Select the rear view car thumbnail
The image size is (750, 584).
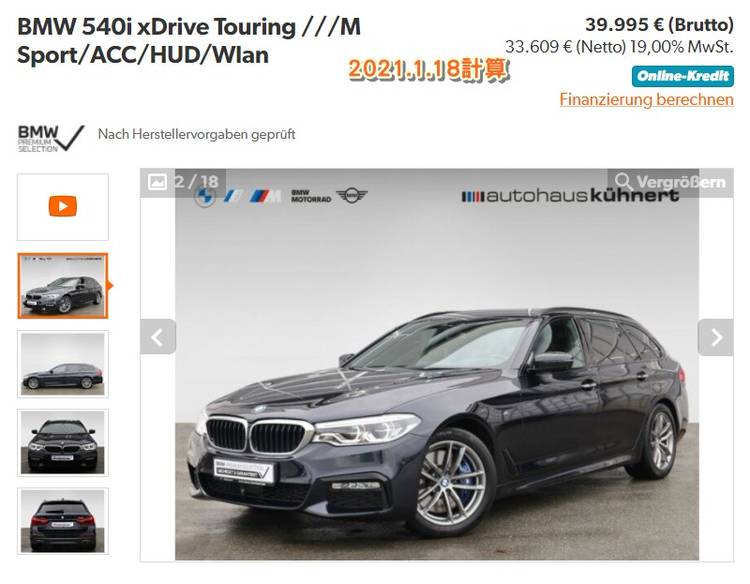pos(63,521)
